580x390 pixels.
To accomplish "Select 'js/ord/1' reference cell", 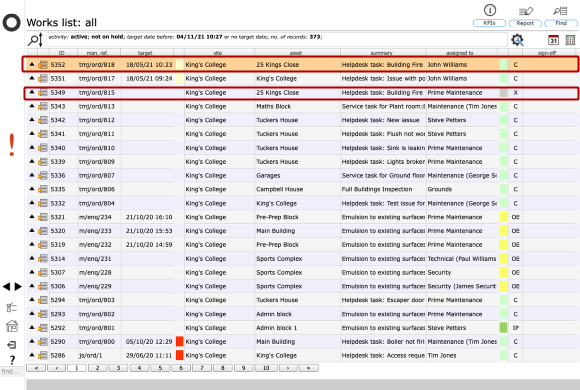I will tap(92, 356).
